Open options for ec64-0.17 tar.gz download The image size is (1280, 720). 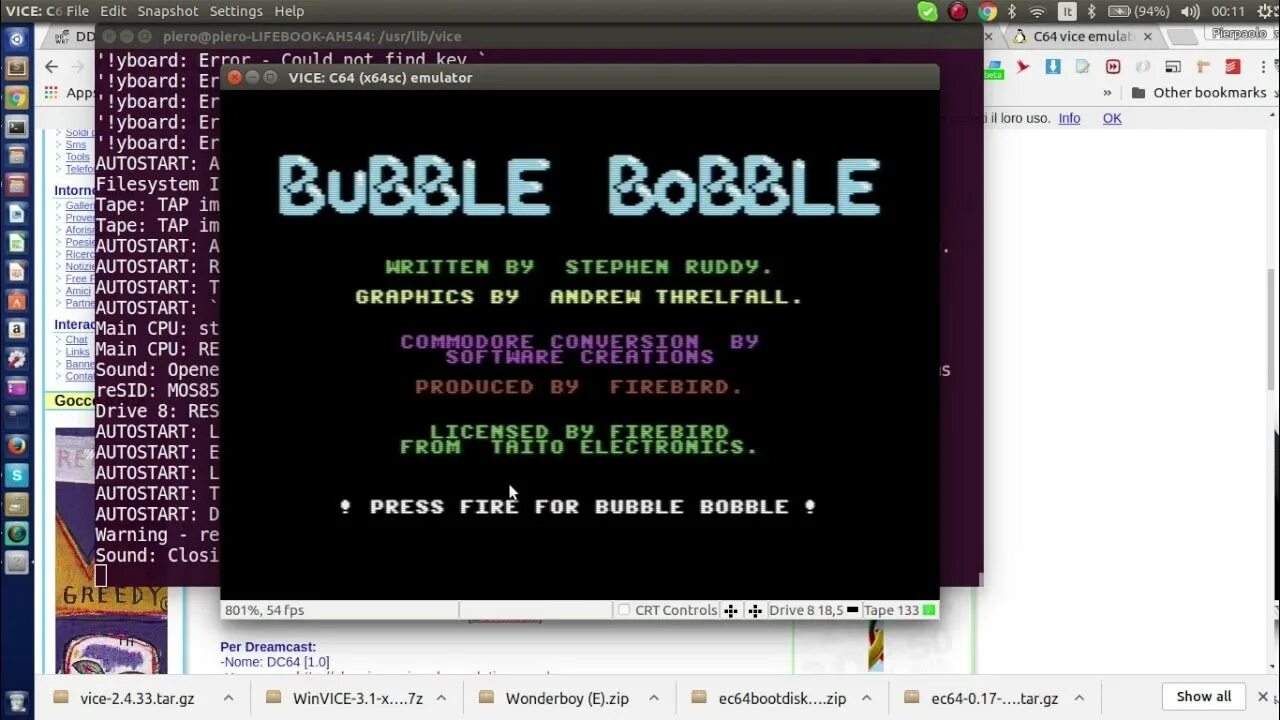(x=1079, y=698)
